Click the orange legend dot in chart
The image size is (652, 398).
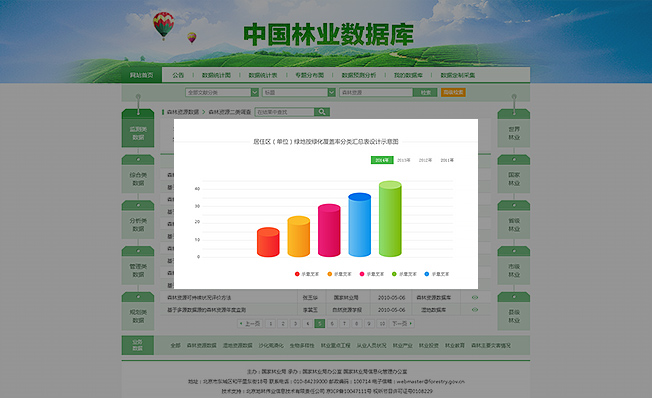tap(330, 274)
